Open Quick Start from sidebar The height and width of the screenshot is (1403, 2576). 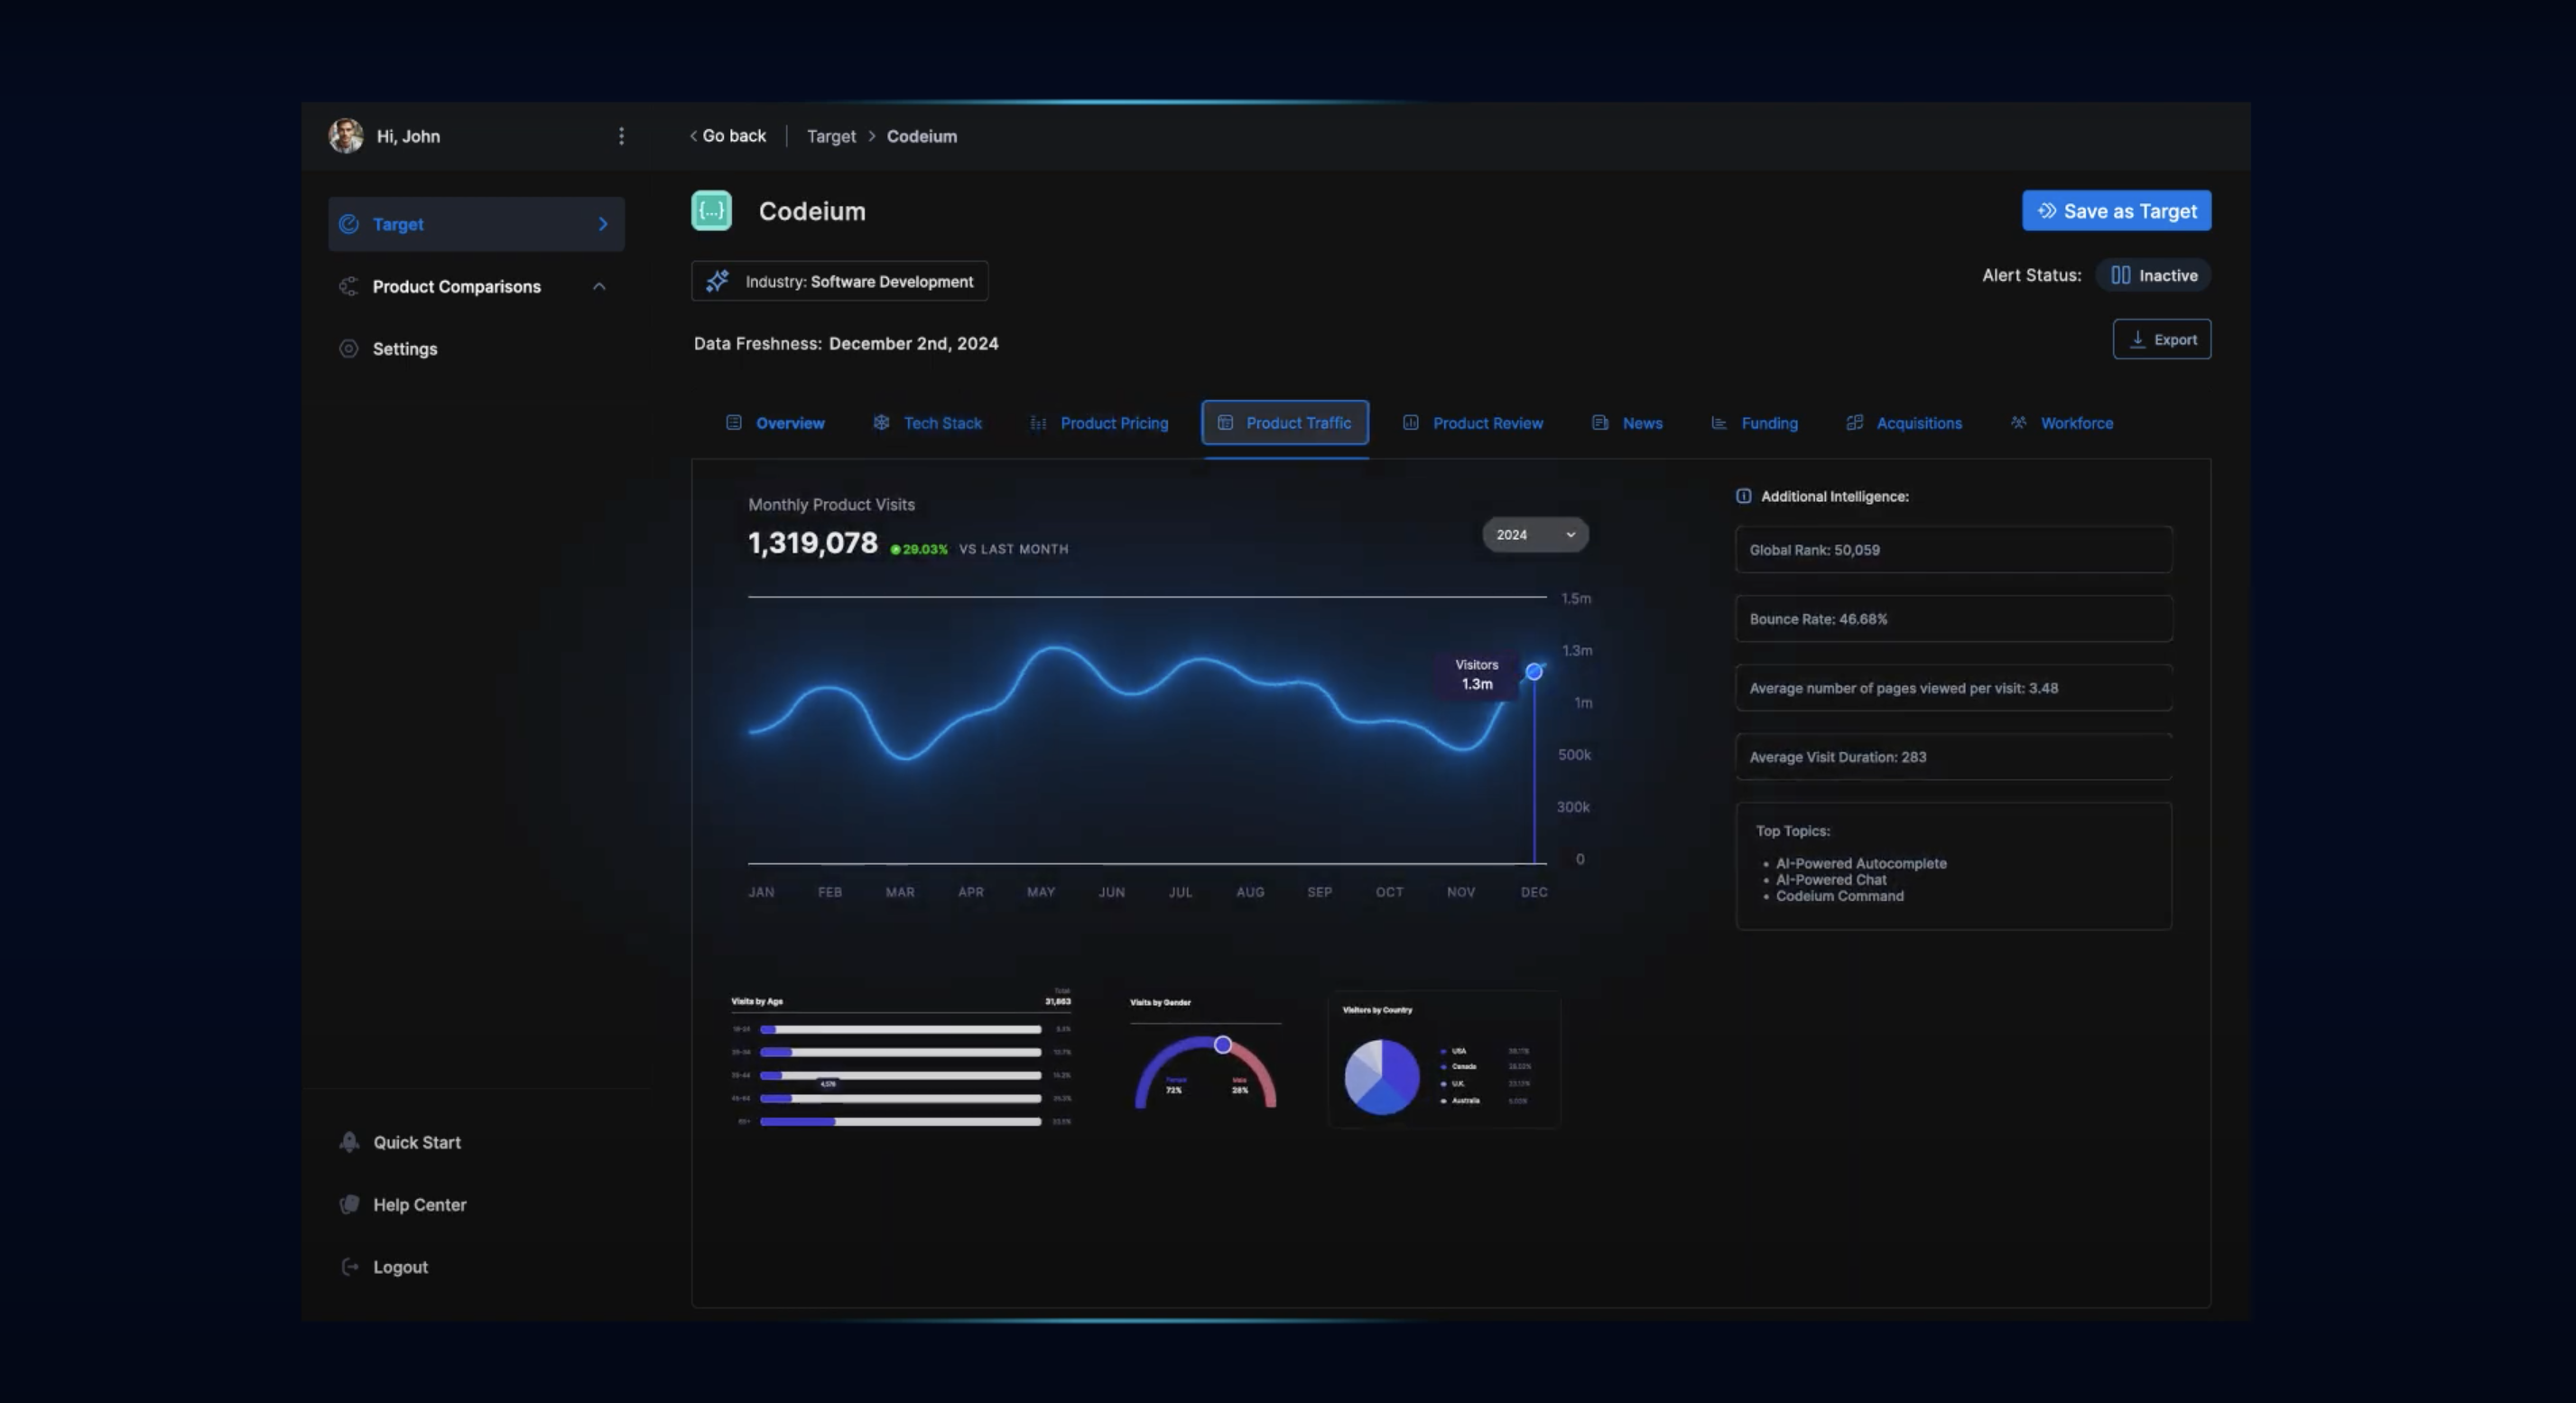416,1141
